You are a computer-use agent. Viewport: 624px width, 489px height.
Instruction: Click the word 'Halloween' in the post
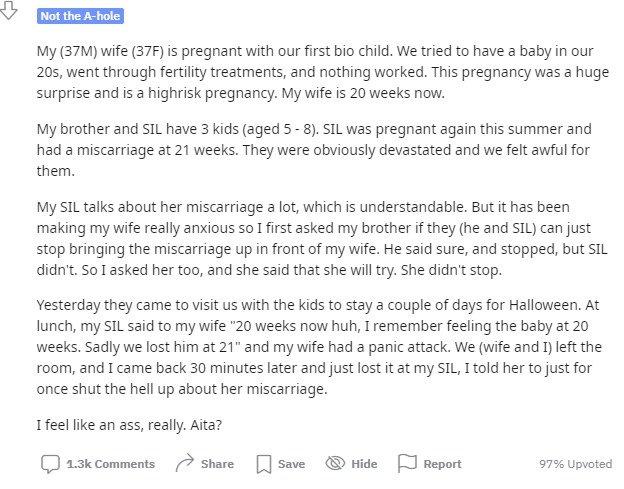click(546, 305)
